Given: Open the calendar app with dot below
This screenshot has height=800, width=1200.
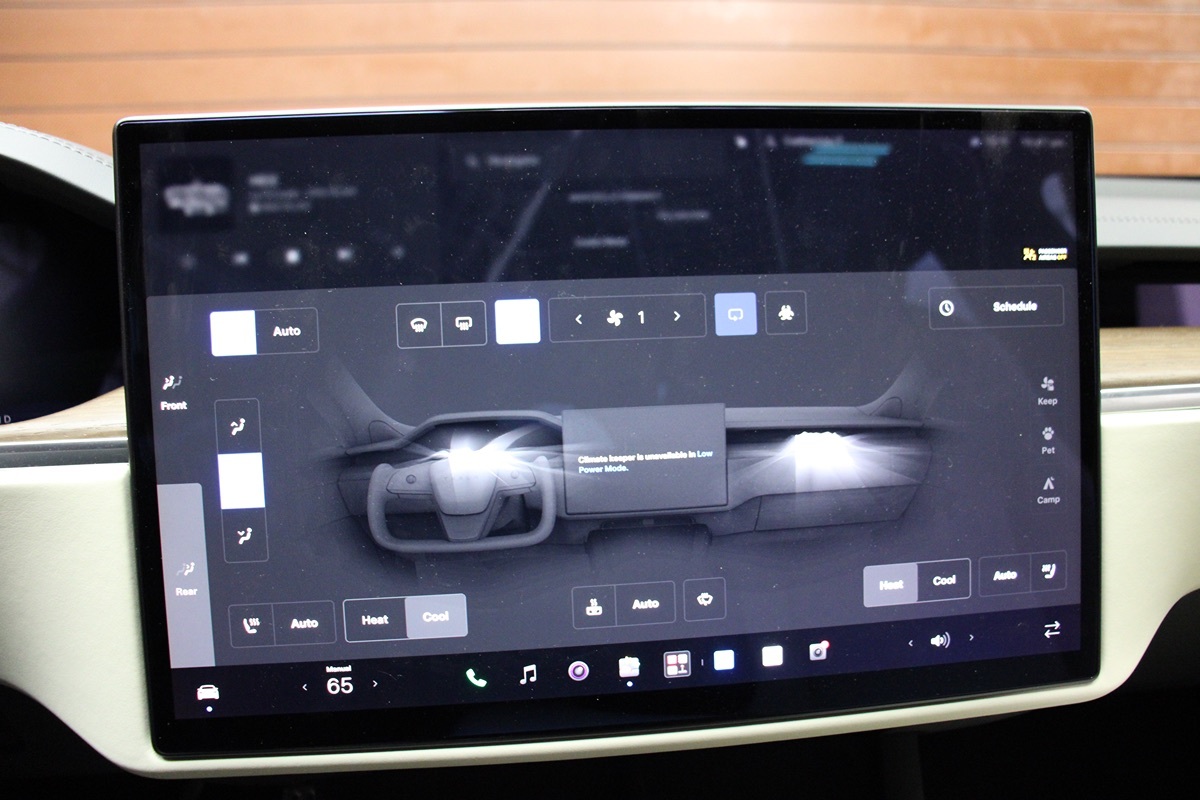Looking at the screenshot, I should (x=628, y=667).
